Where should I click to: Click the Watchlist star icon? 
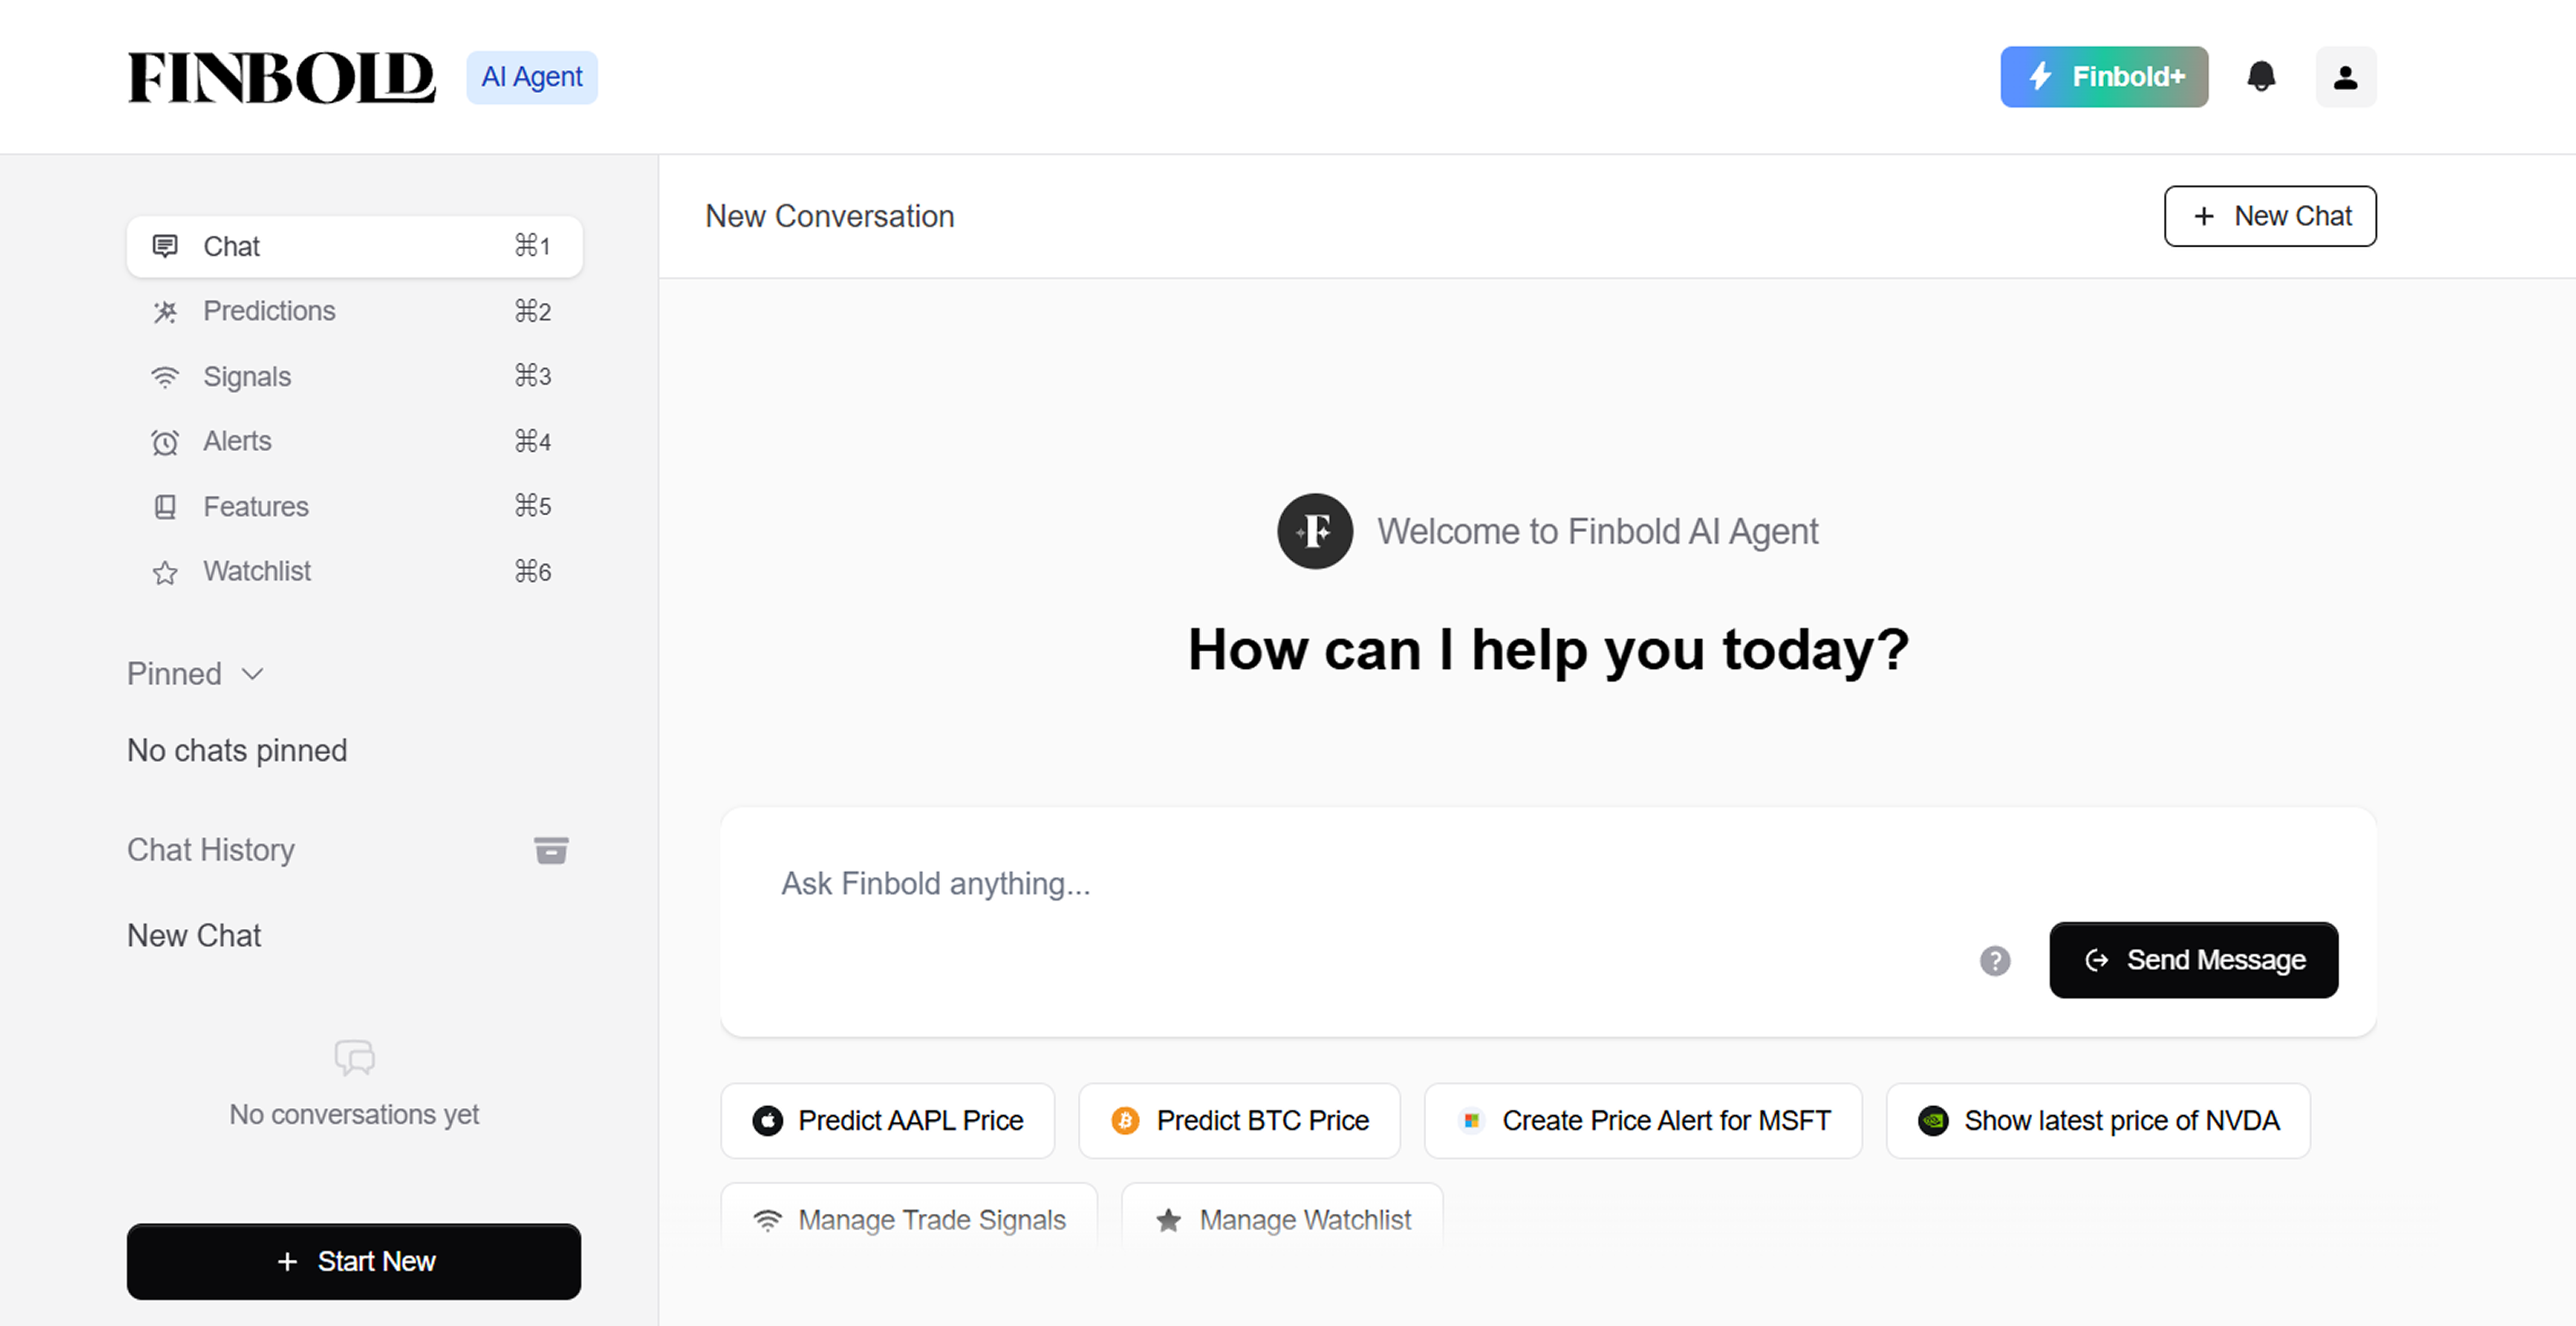point(166,571)
